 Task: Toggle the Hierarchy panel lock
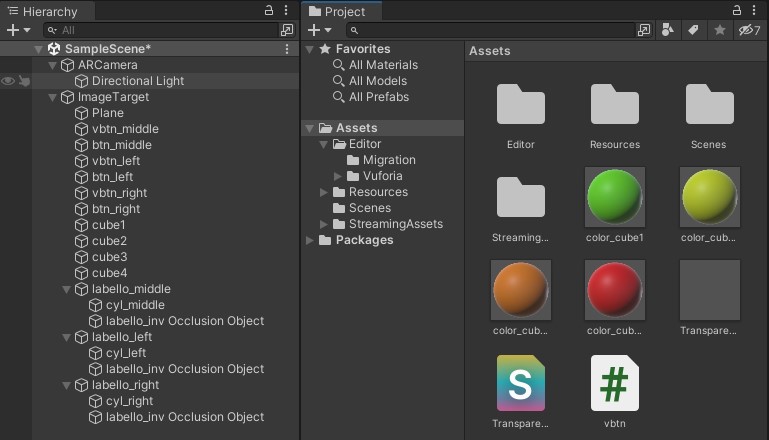(268, 10)
